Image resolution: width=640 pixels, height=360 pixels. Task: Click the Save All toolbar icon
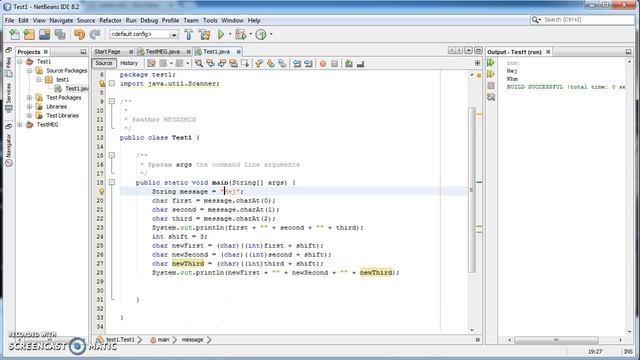point(60,34)
